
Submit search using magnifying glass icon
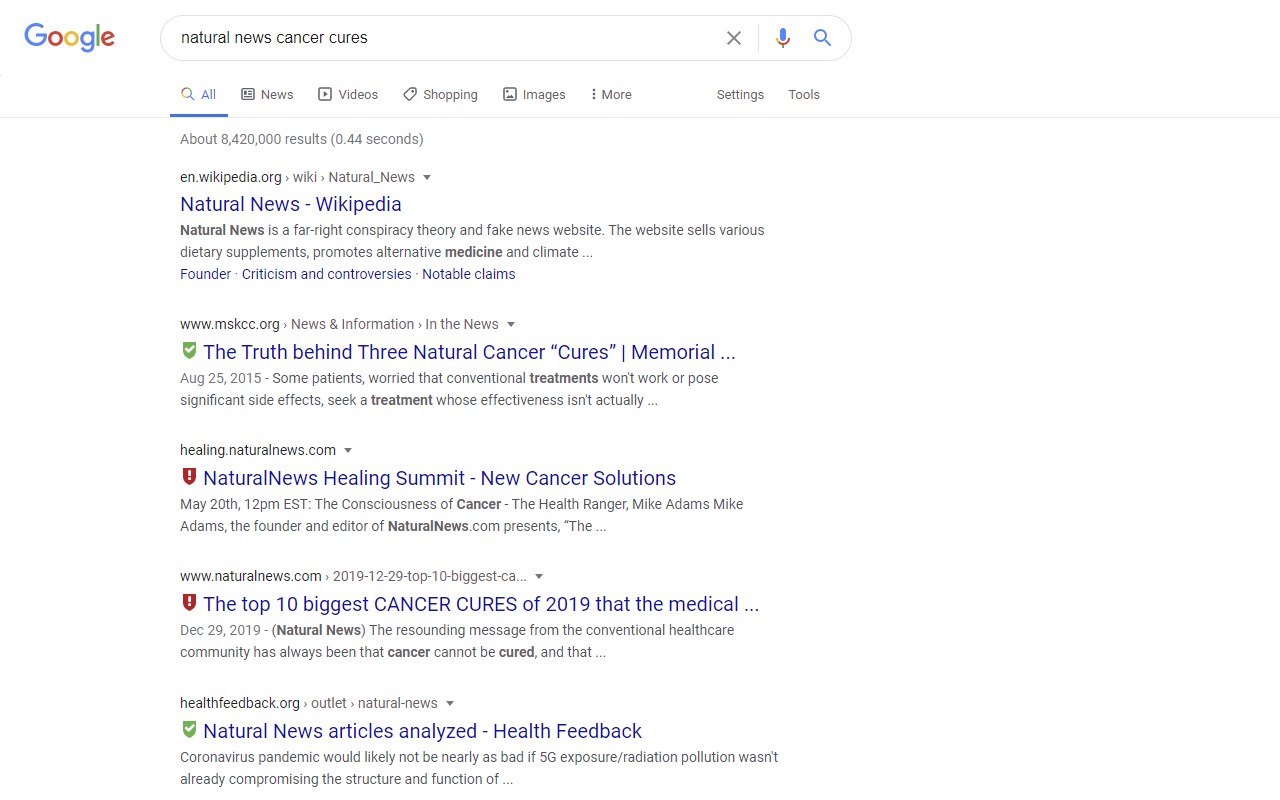click(x=822, y=38)
